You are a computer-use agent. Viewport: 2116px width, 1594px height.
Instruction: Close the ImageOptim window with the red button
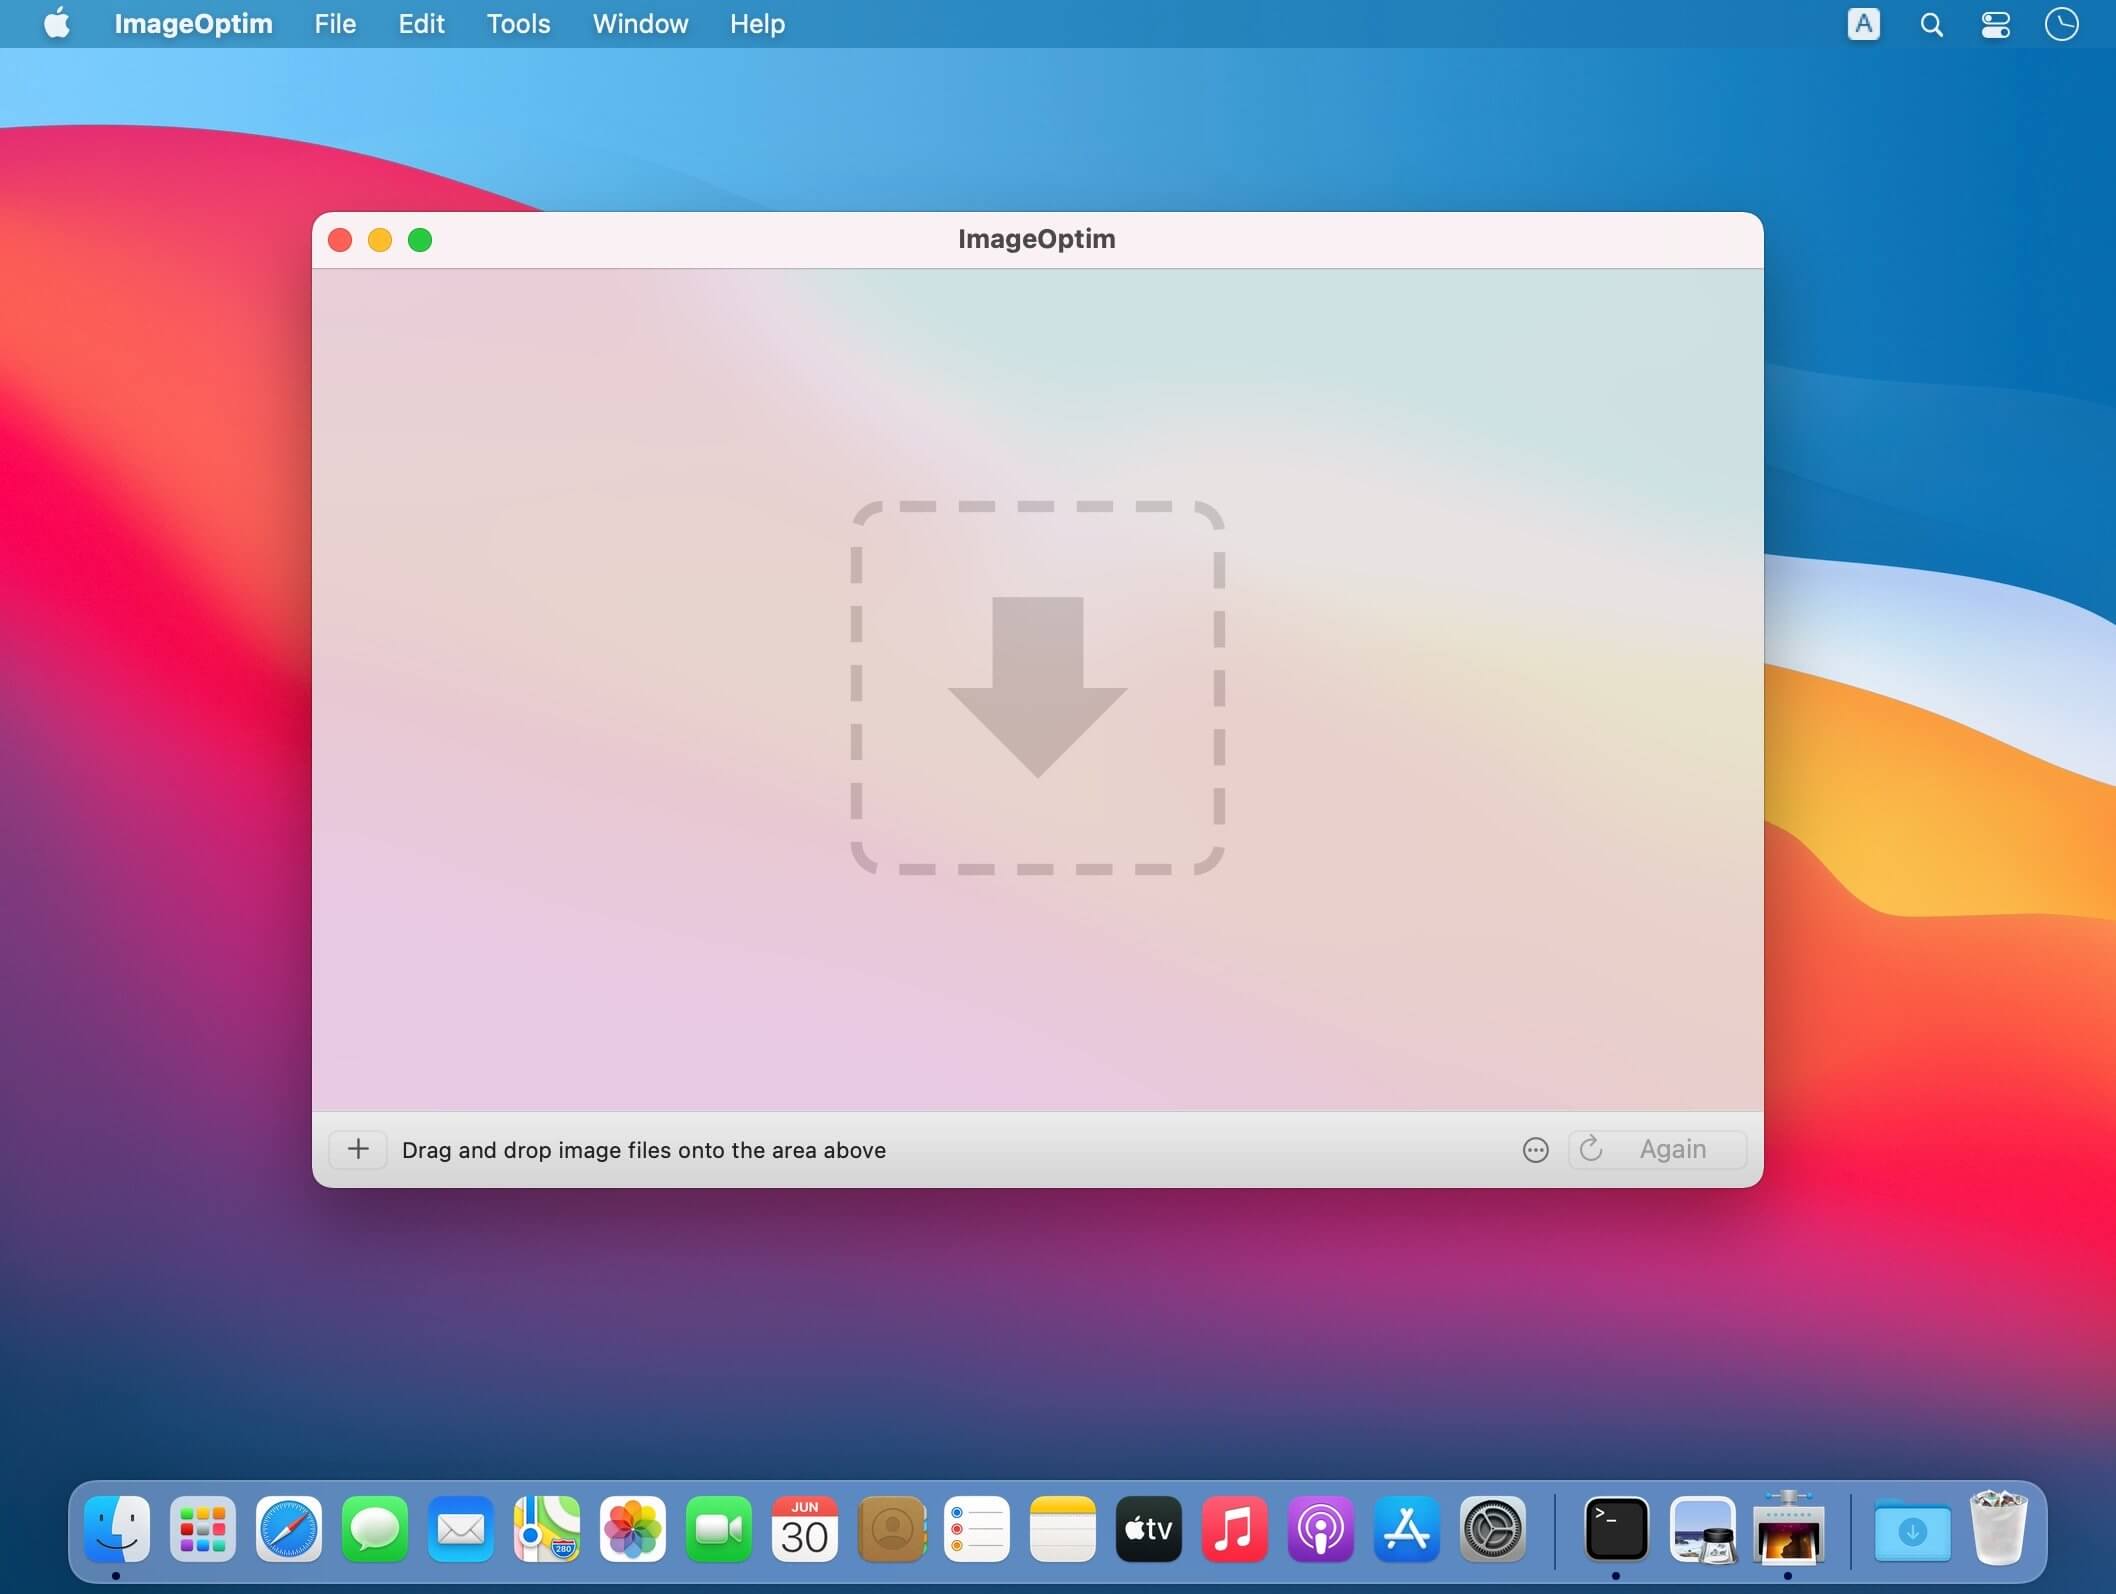340,240
